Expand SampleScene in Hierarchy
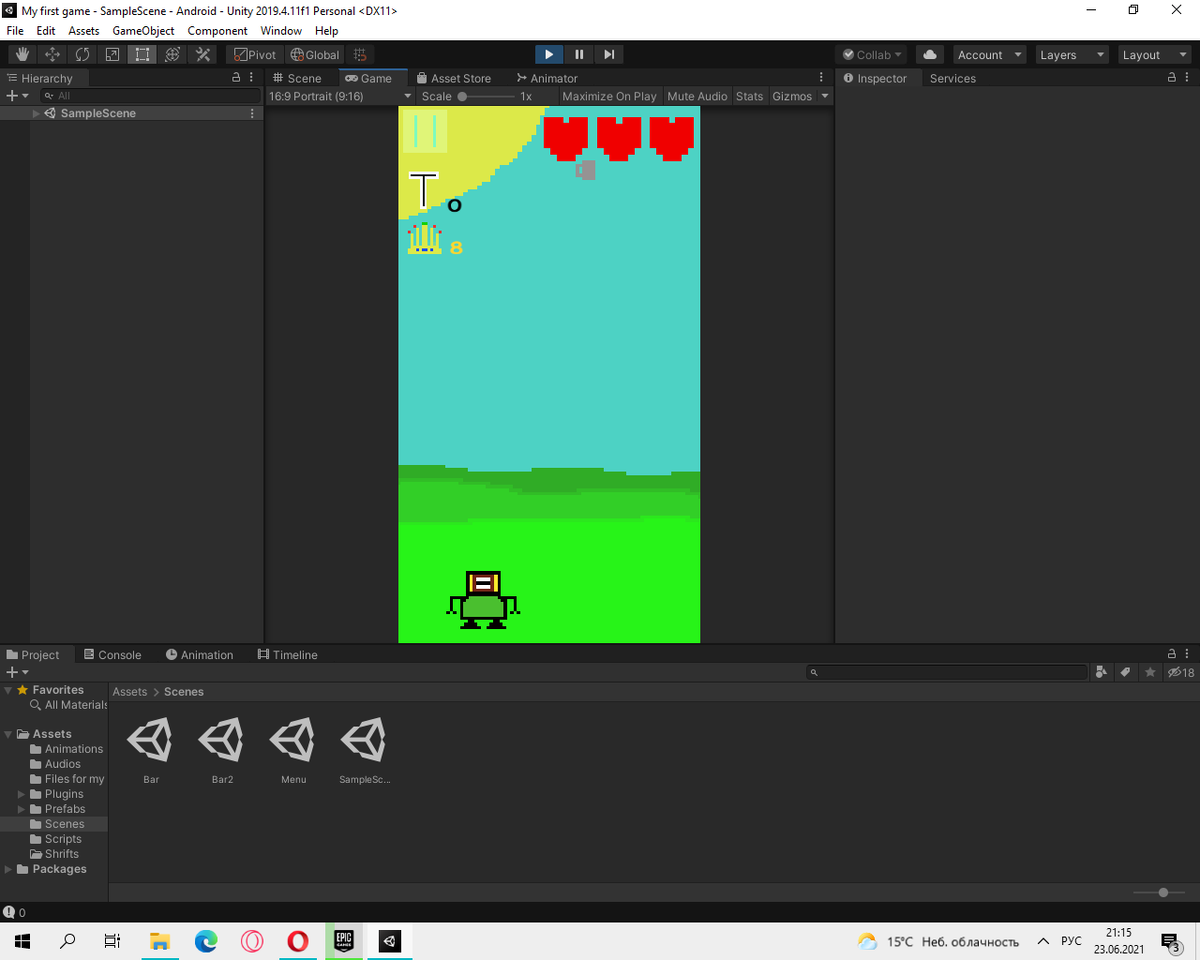The width and height of the screenshot is (1200, 960). pyautogui.click(x=37, y=113)
